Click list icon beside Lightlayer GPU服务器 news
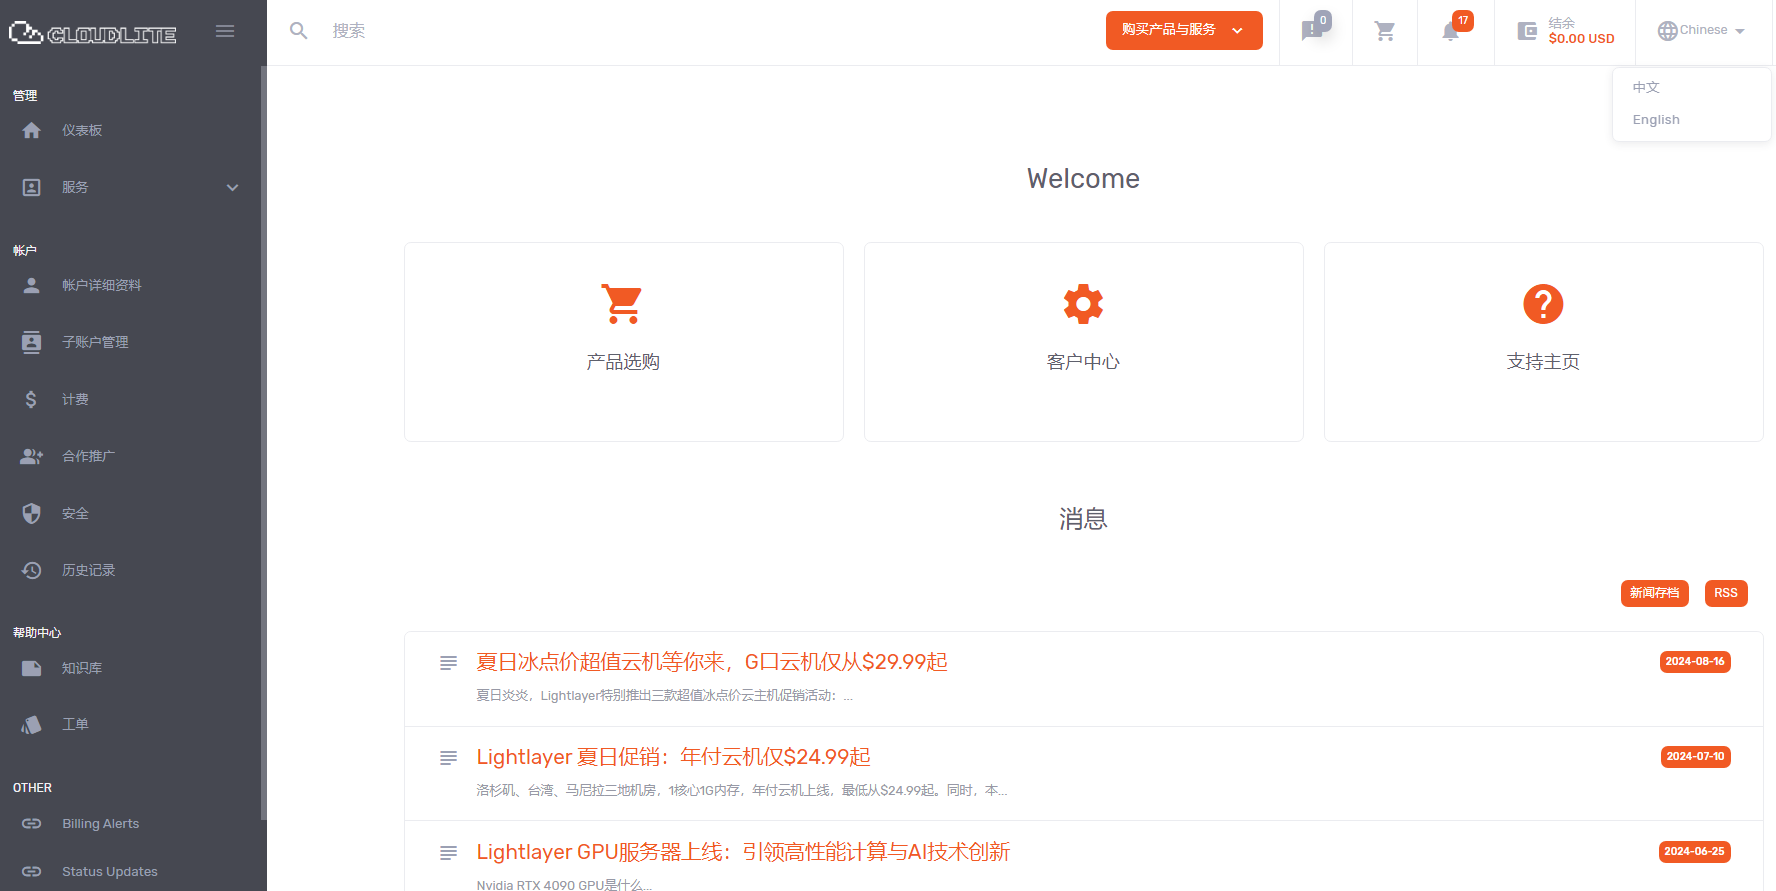1776x891 pixels. 449,853
